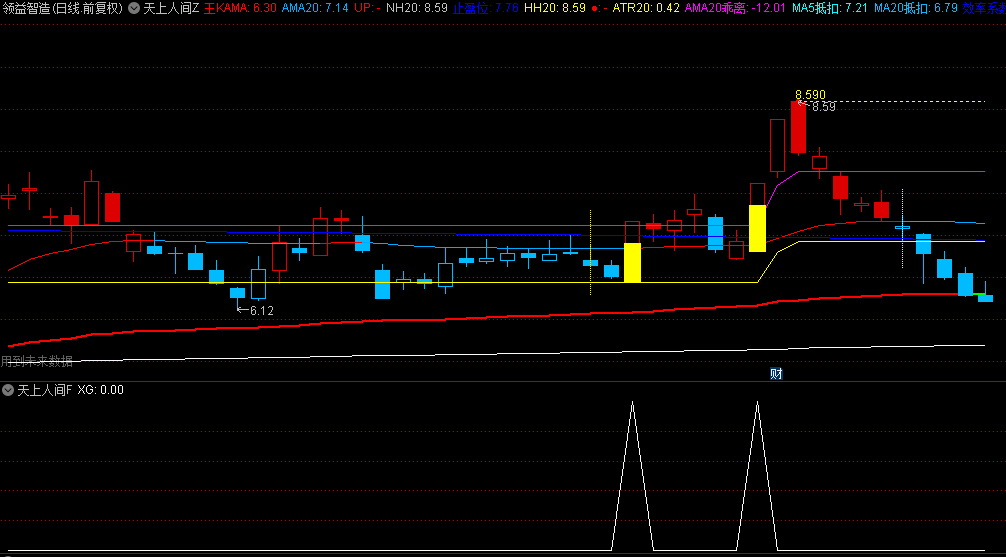The height and width of the screenshot is (557, 1006).
Task: Click the second XG signal spike
Action: 757,475
